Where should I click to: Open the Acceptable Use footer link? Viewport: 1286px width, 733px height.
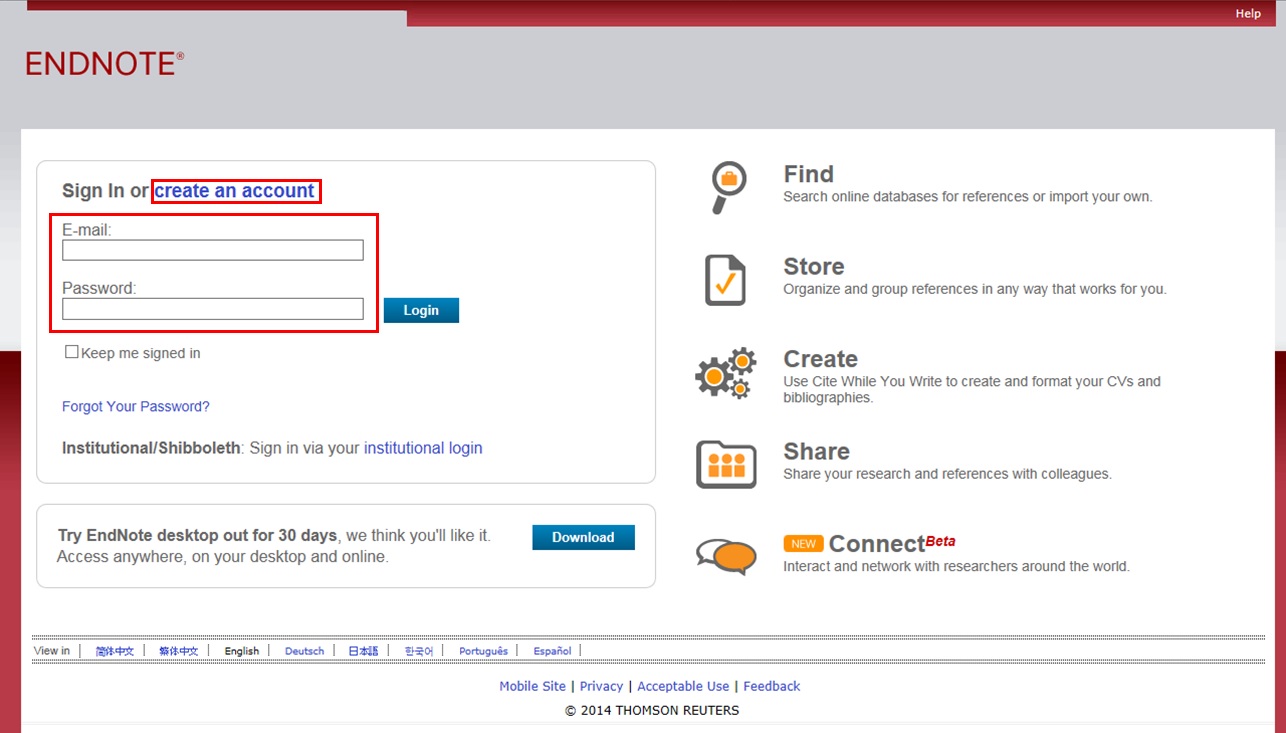click(683, 686)
